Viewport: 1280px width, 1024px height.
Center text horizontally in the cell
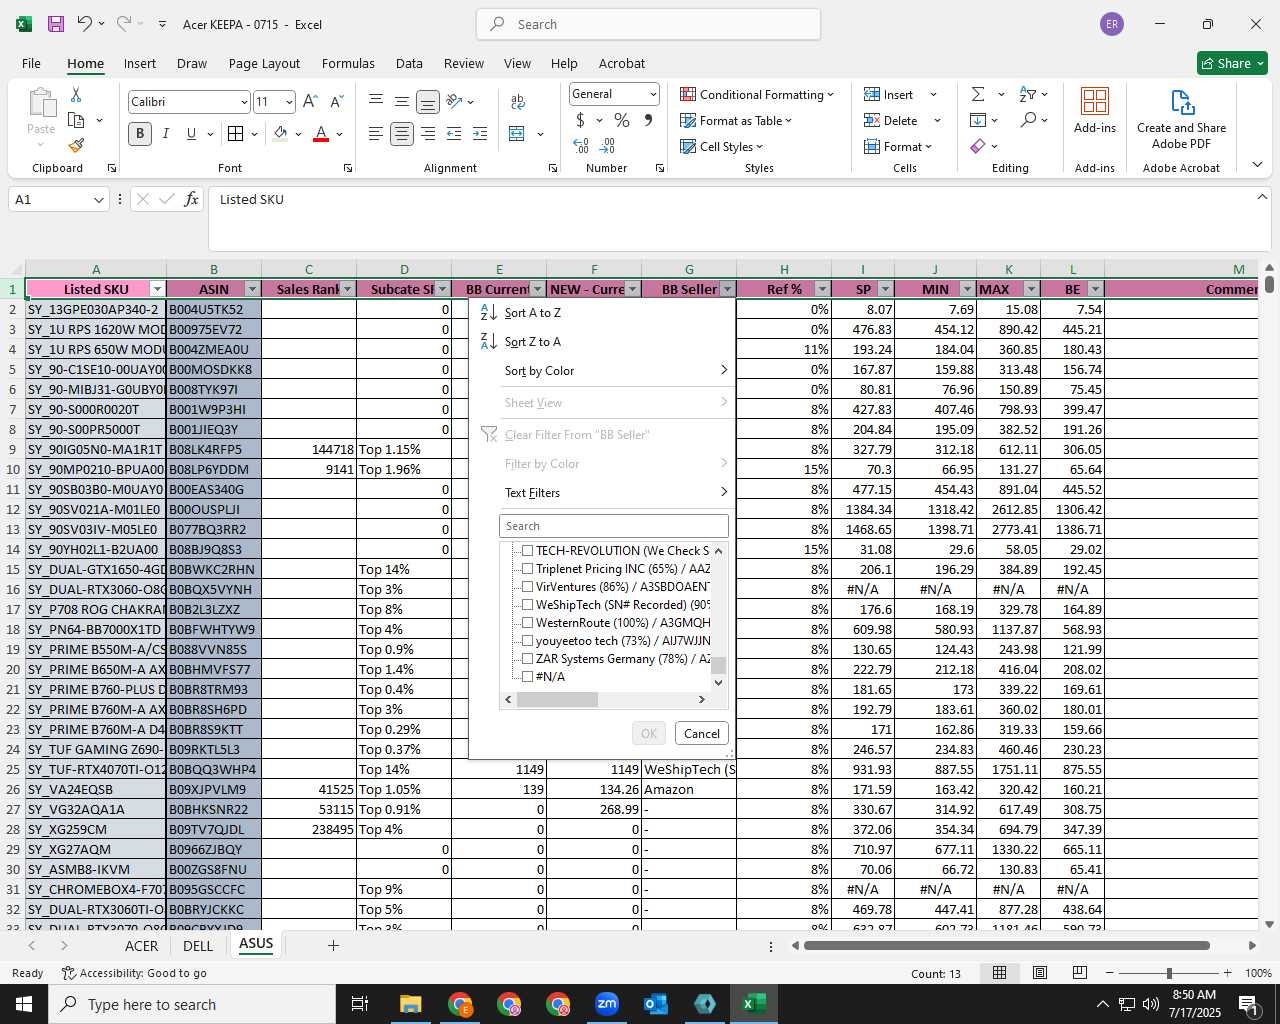point(402,134)
